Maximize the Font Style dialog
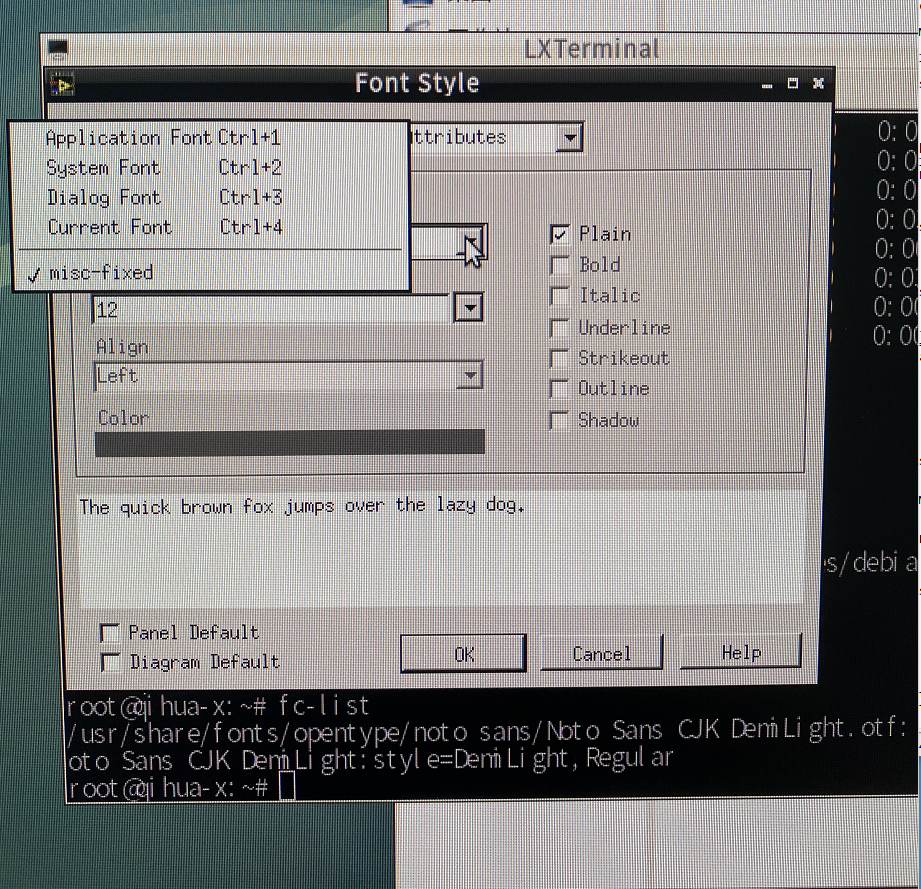This screenshot has width=921, height=889. click(792, 83)
